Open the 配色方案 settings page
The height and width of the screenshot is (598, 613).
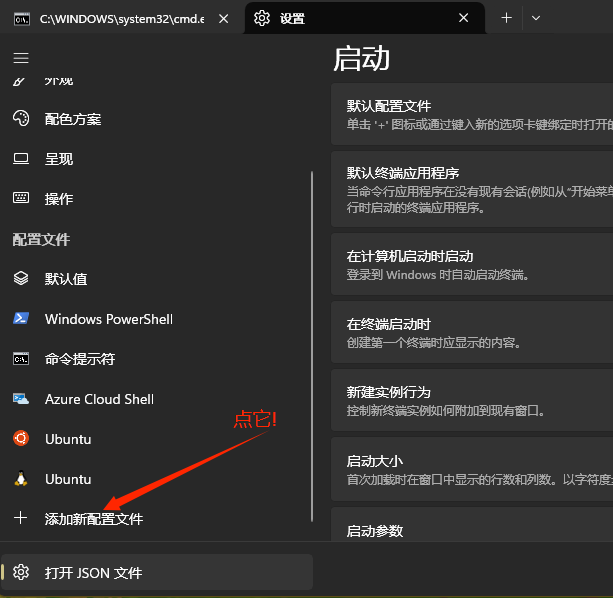[156, 119]
